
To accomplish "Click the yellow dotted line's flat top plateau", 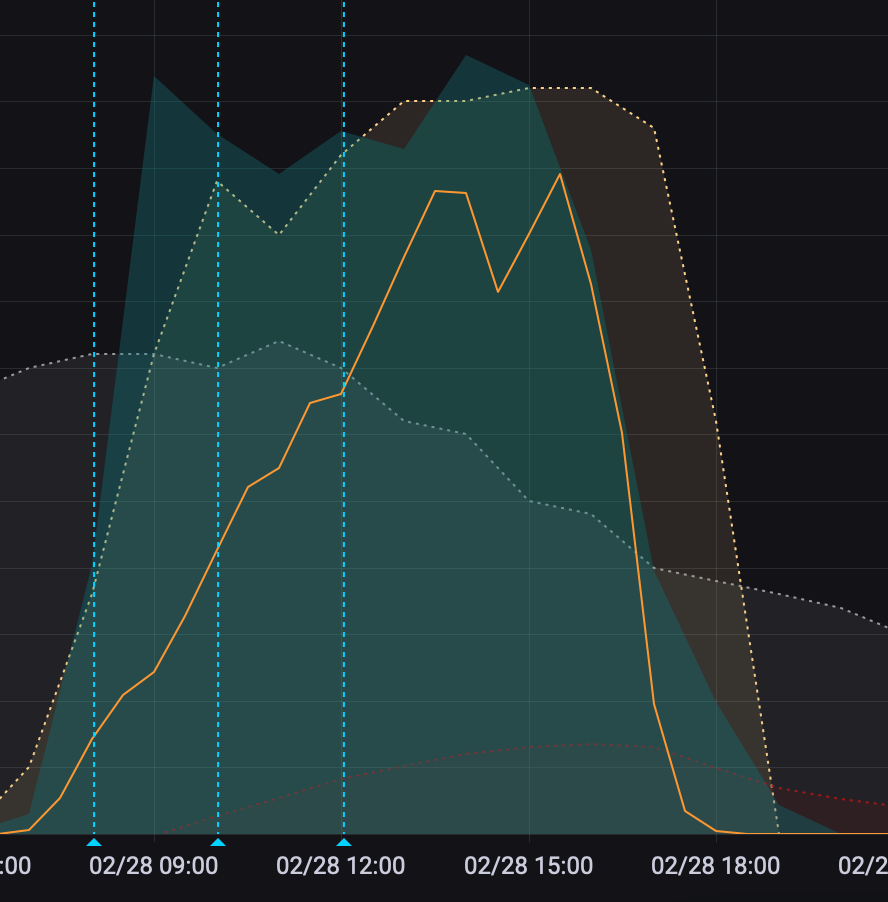I will pyautogui.click(x=560, y=88).
